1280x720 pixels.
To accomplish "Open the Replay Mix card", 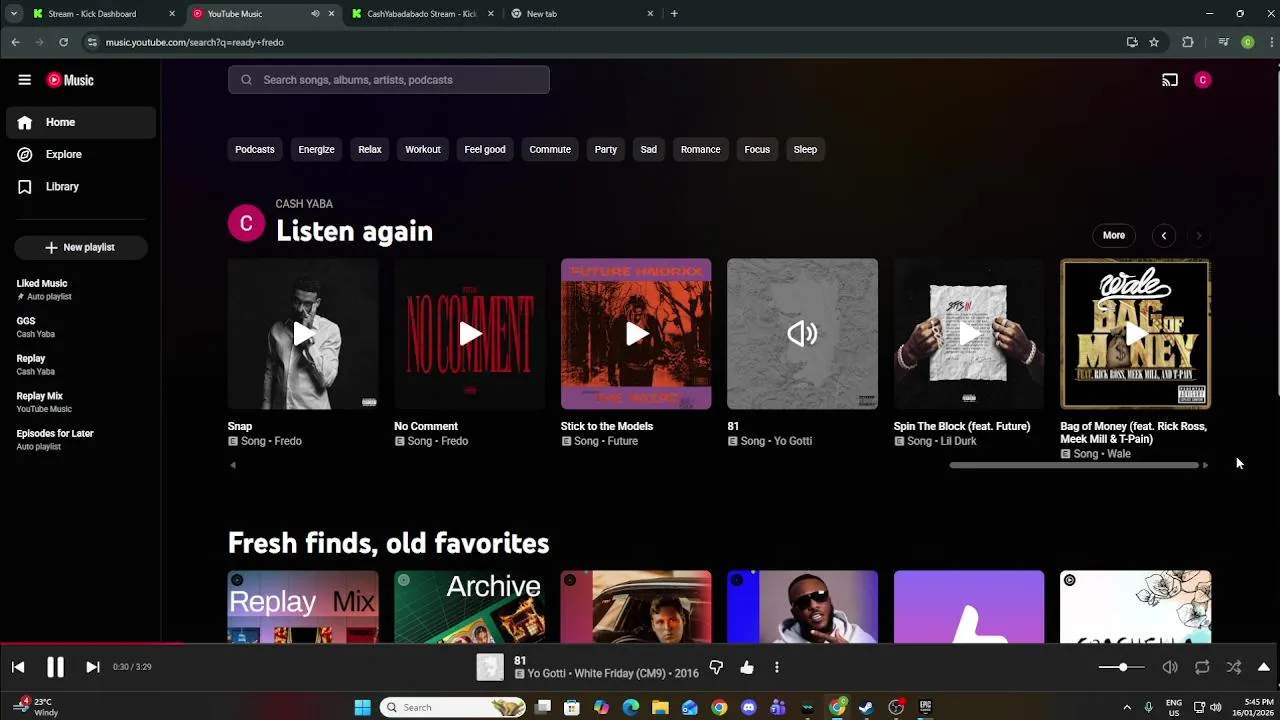I will pos(303,607).
